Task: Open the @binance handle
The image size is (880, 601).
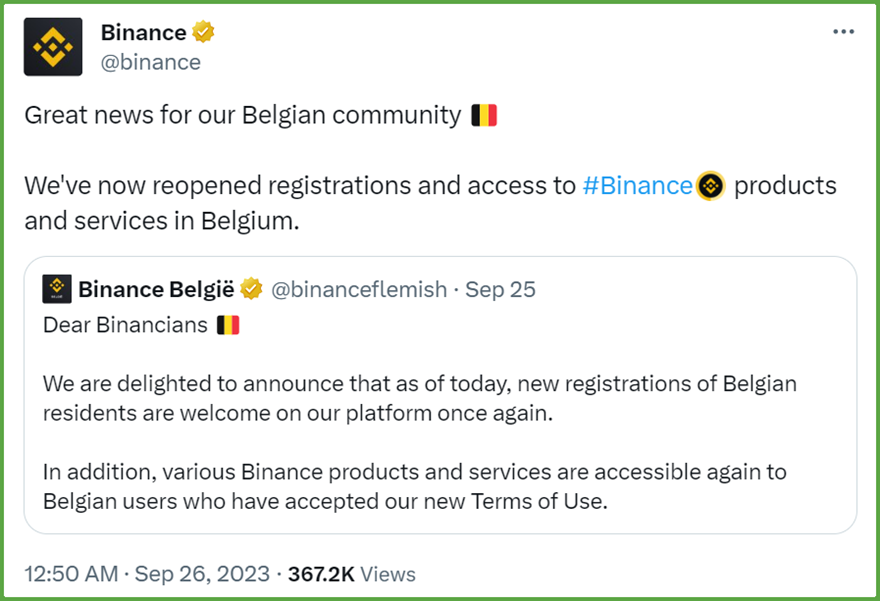Action: click(150, 62)
